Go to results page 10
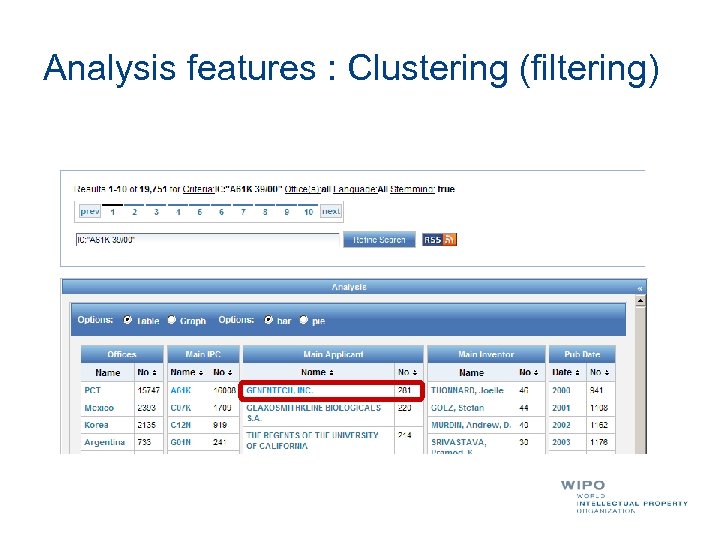The image size is (720, 540). click(309, 212)
